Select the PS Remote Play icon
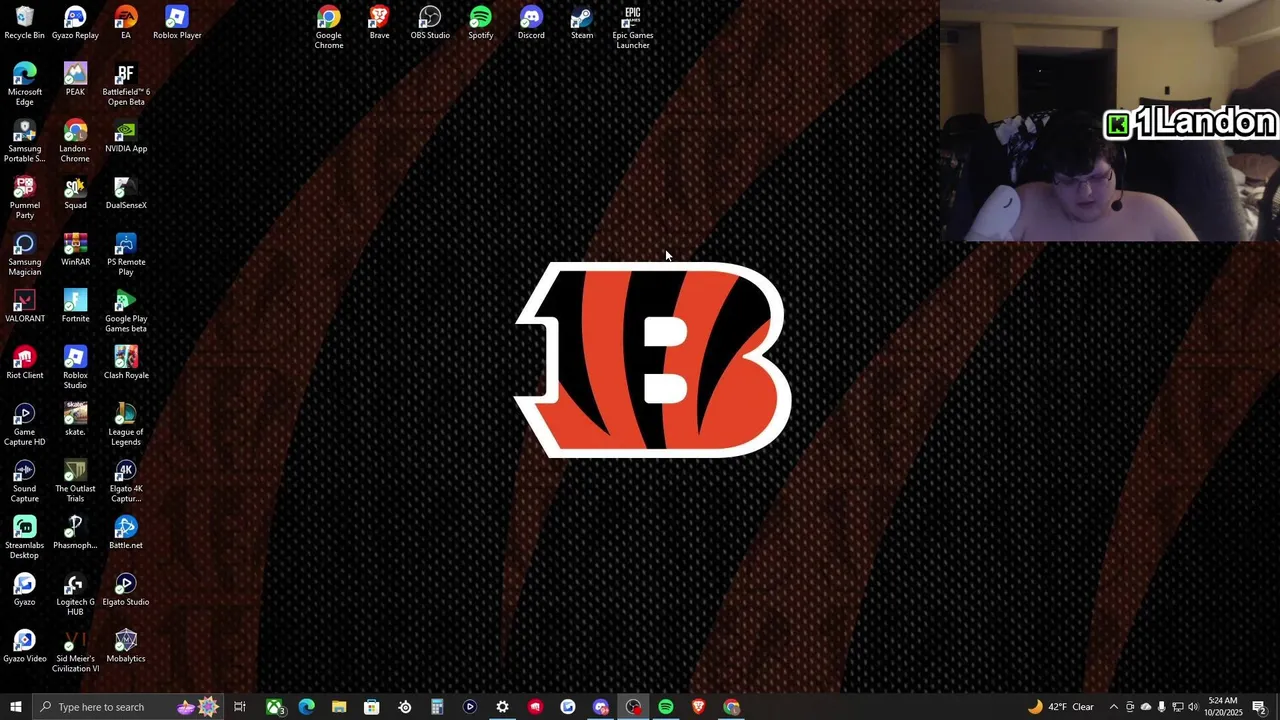This screenshot has width=1280, height=720. coord(126,256)
